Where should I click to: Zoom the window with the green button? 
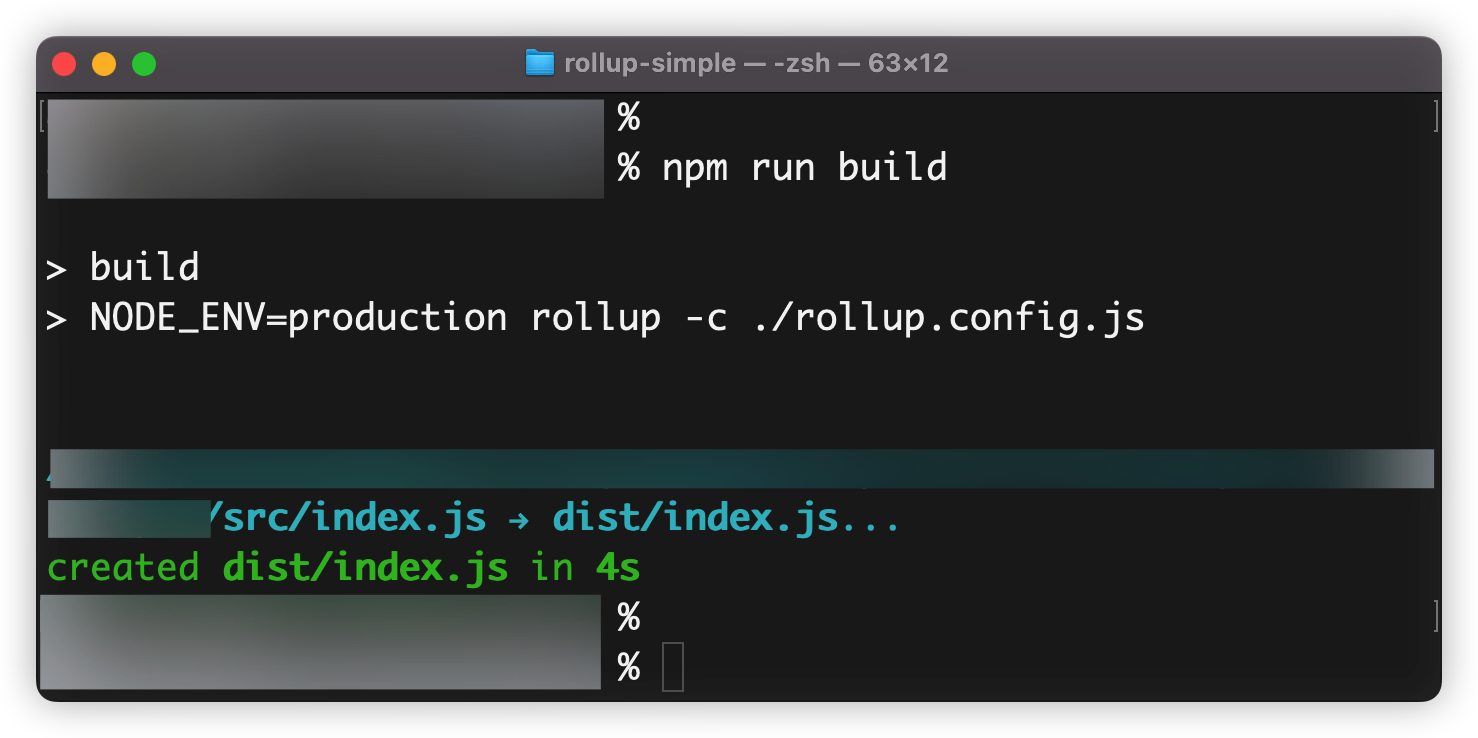144,65
